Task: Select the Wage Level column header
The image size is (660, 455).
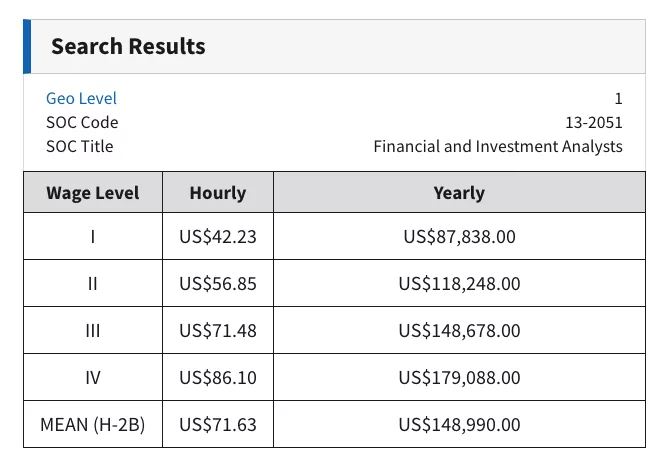Action: click(x=93, y=193)
